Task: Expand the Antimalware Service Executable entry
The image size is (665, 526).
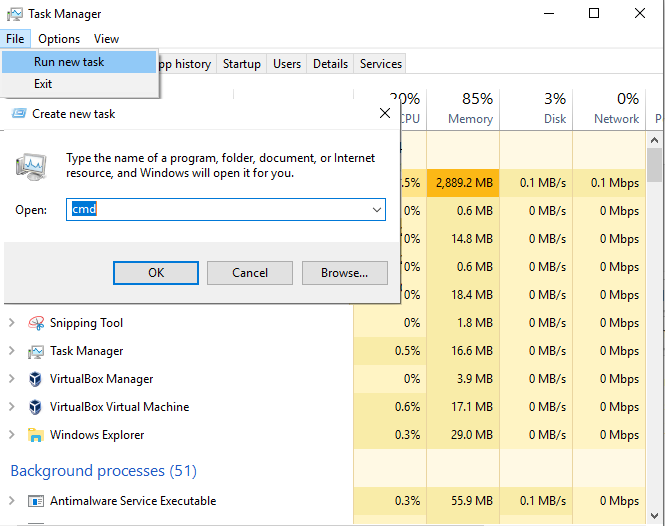Action: click(12, 501)
